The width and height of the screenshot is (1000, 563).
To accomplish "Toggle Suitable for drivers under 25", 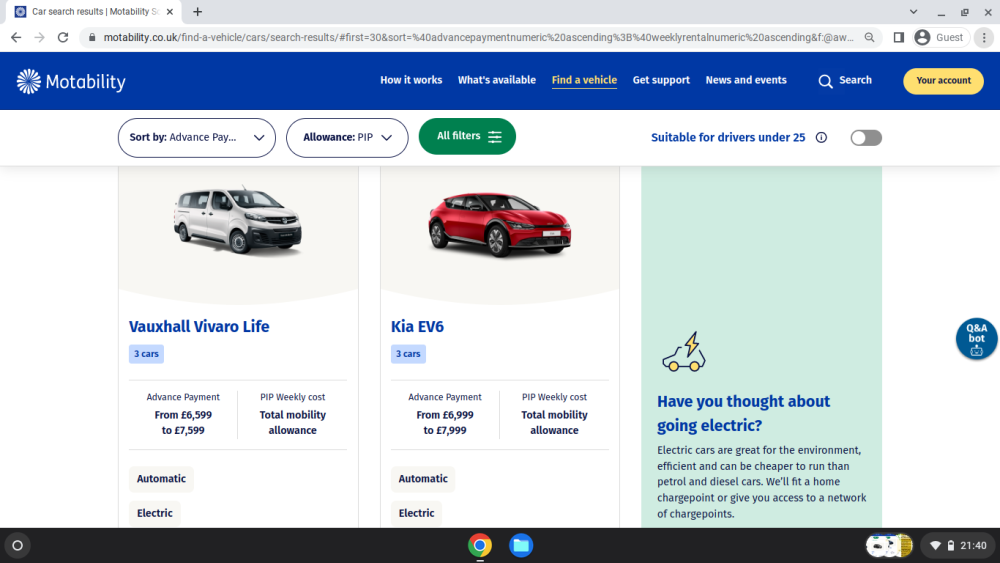I will [x=866, y=138].
